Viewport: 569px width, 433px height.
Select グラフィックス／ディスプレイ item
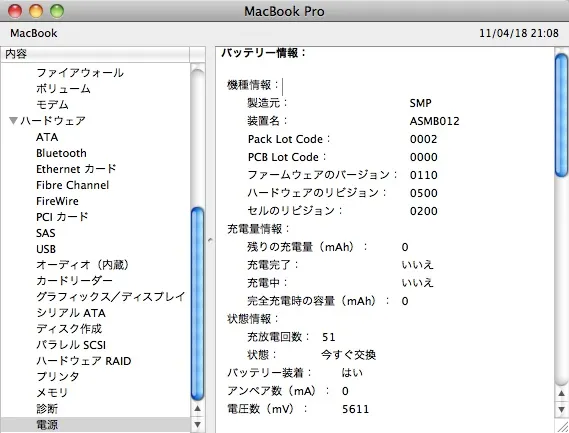[111, 297]
